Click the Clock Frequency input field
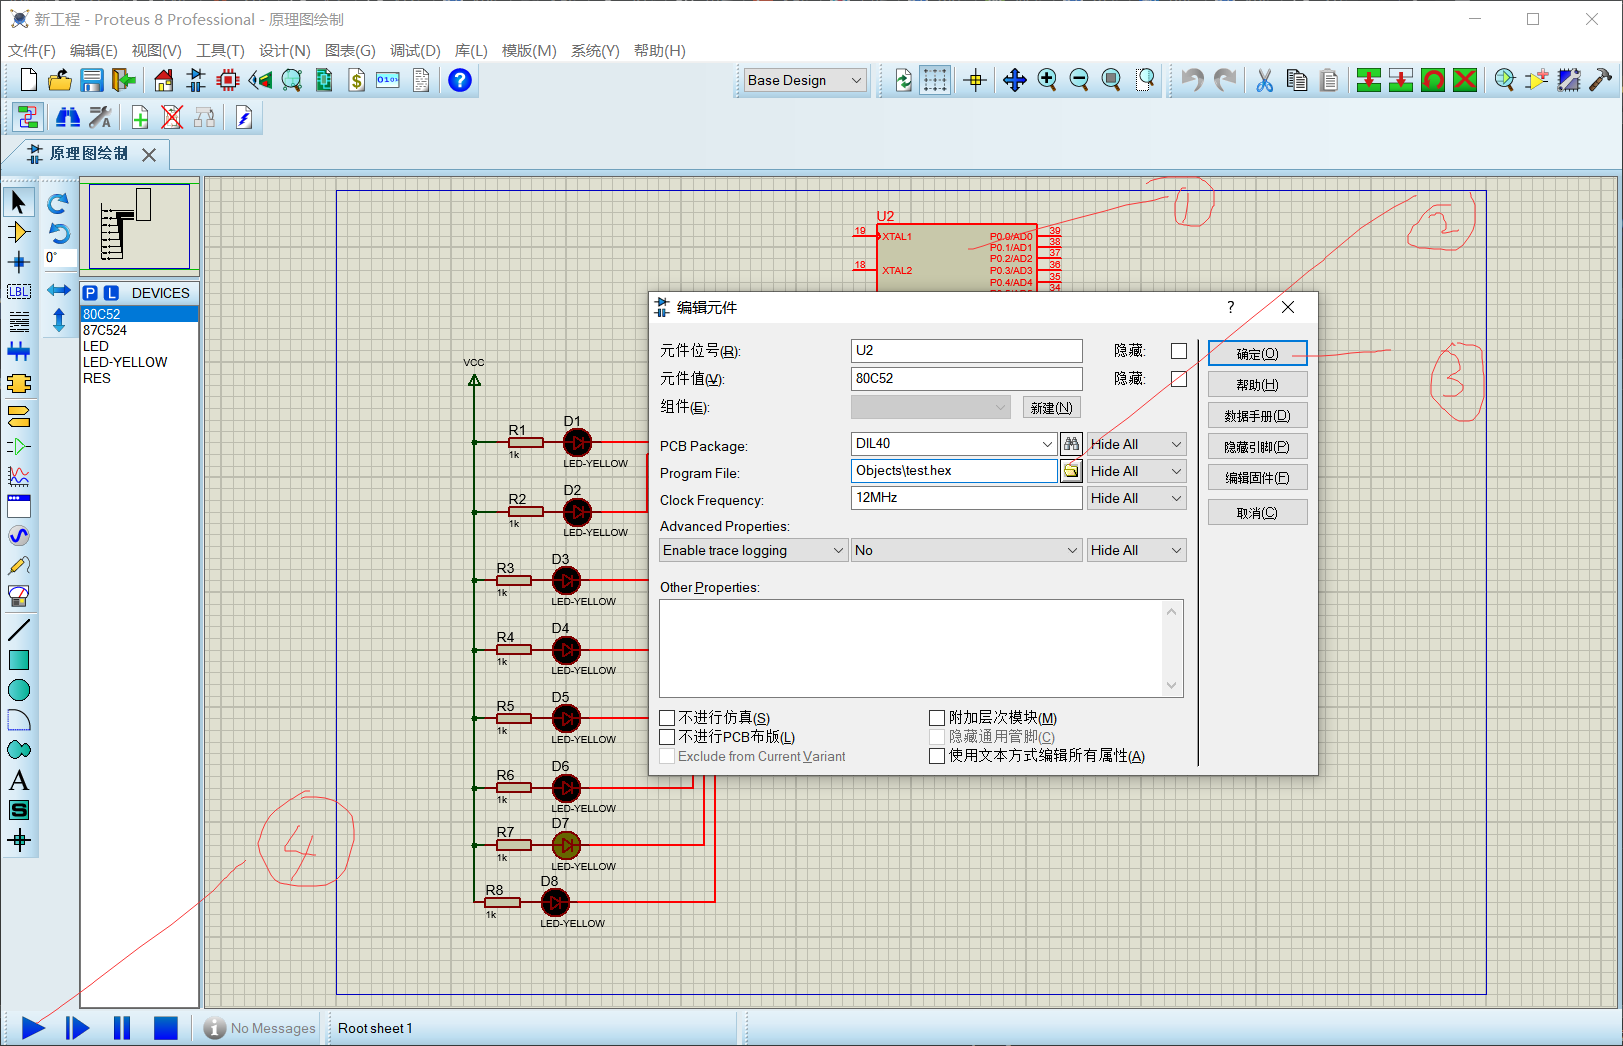The width and height of the screenshot is (1623, 1046). point(966,498)
